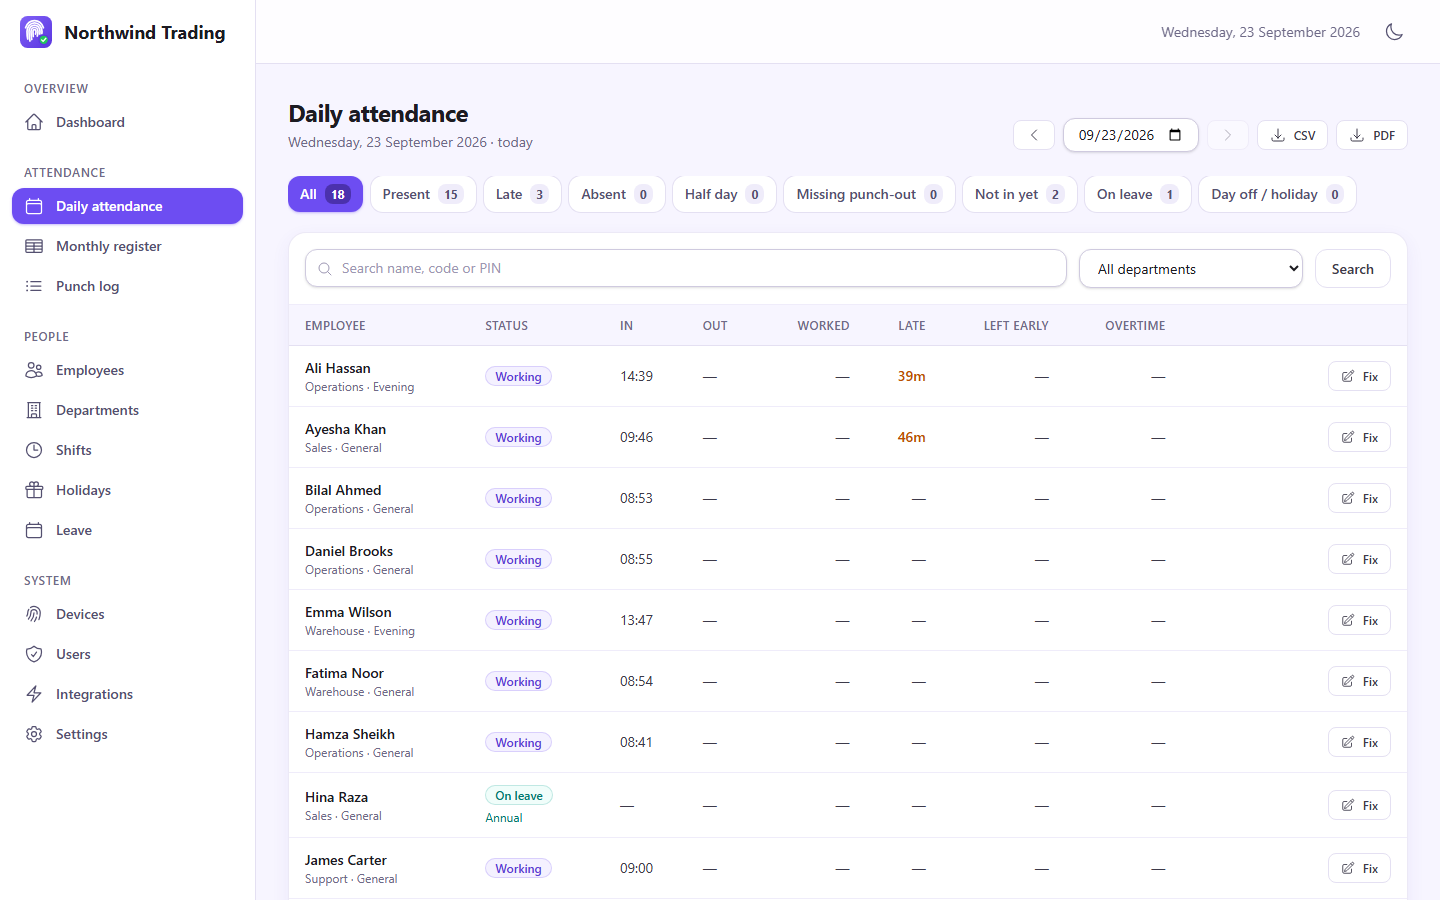Open Holidays gift icon in sidebar

(x=34, y=490)
